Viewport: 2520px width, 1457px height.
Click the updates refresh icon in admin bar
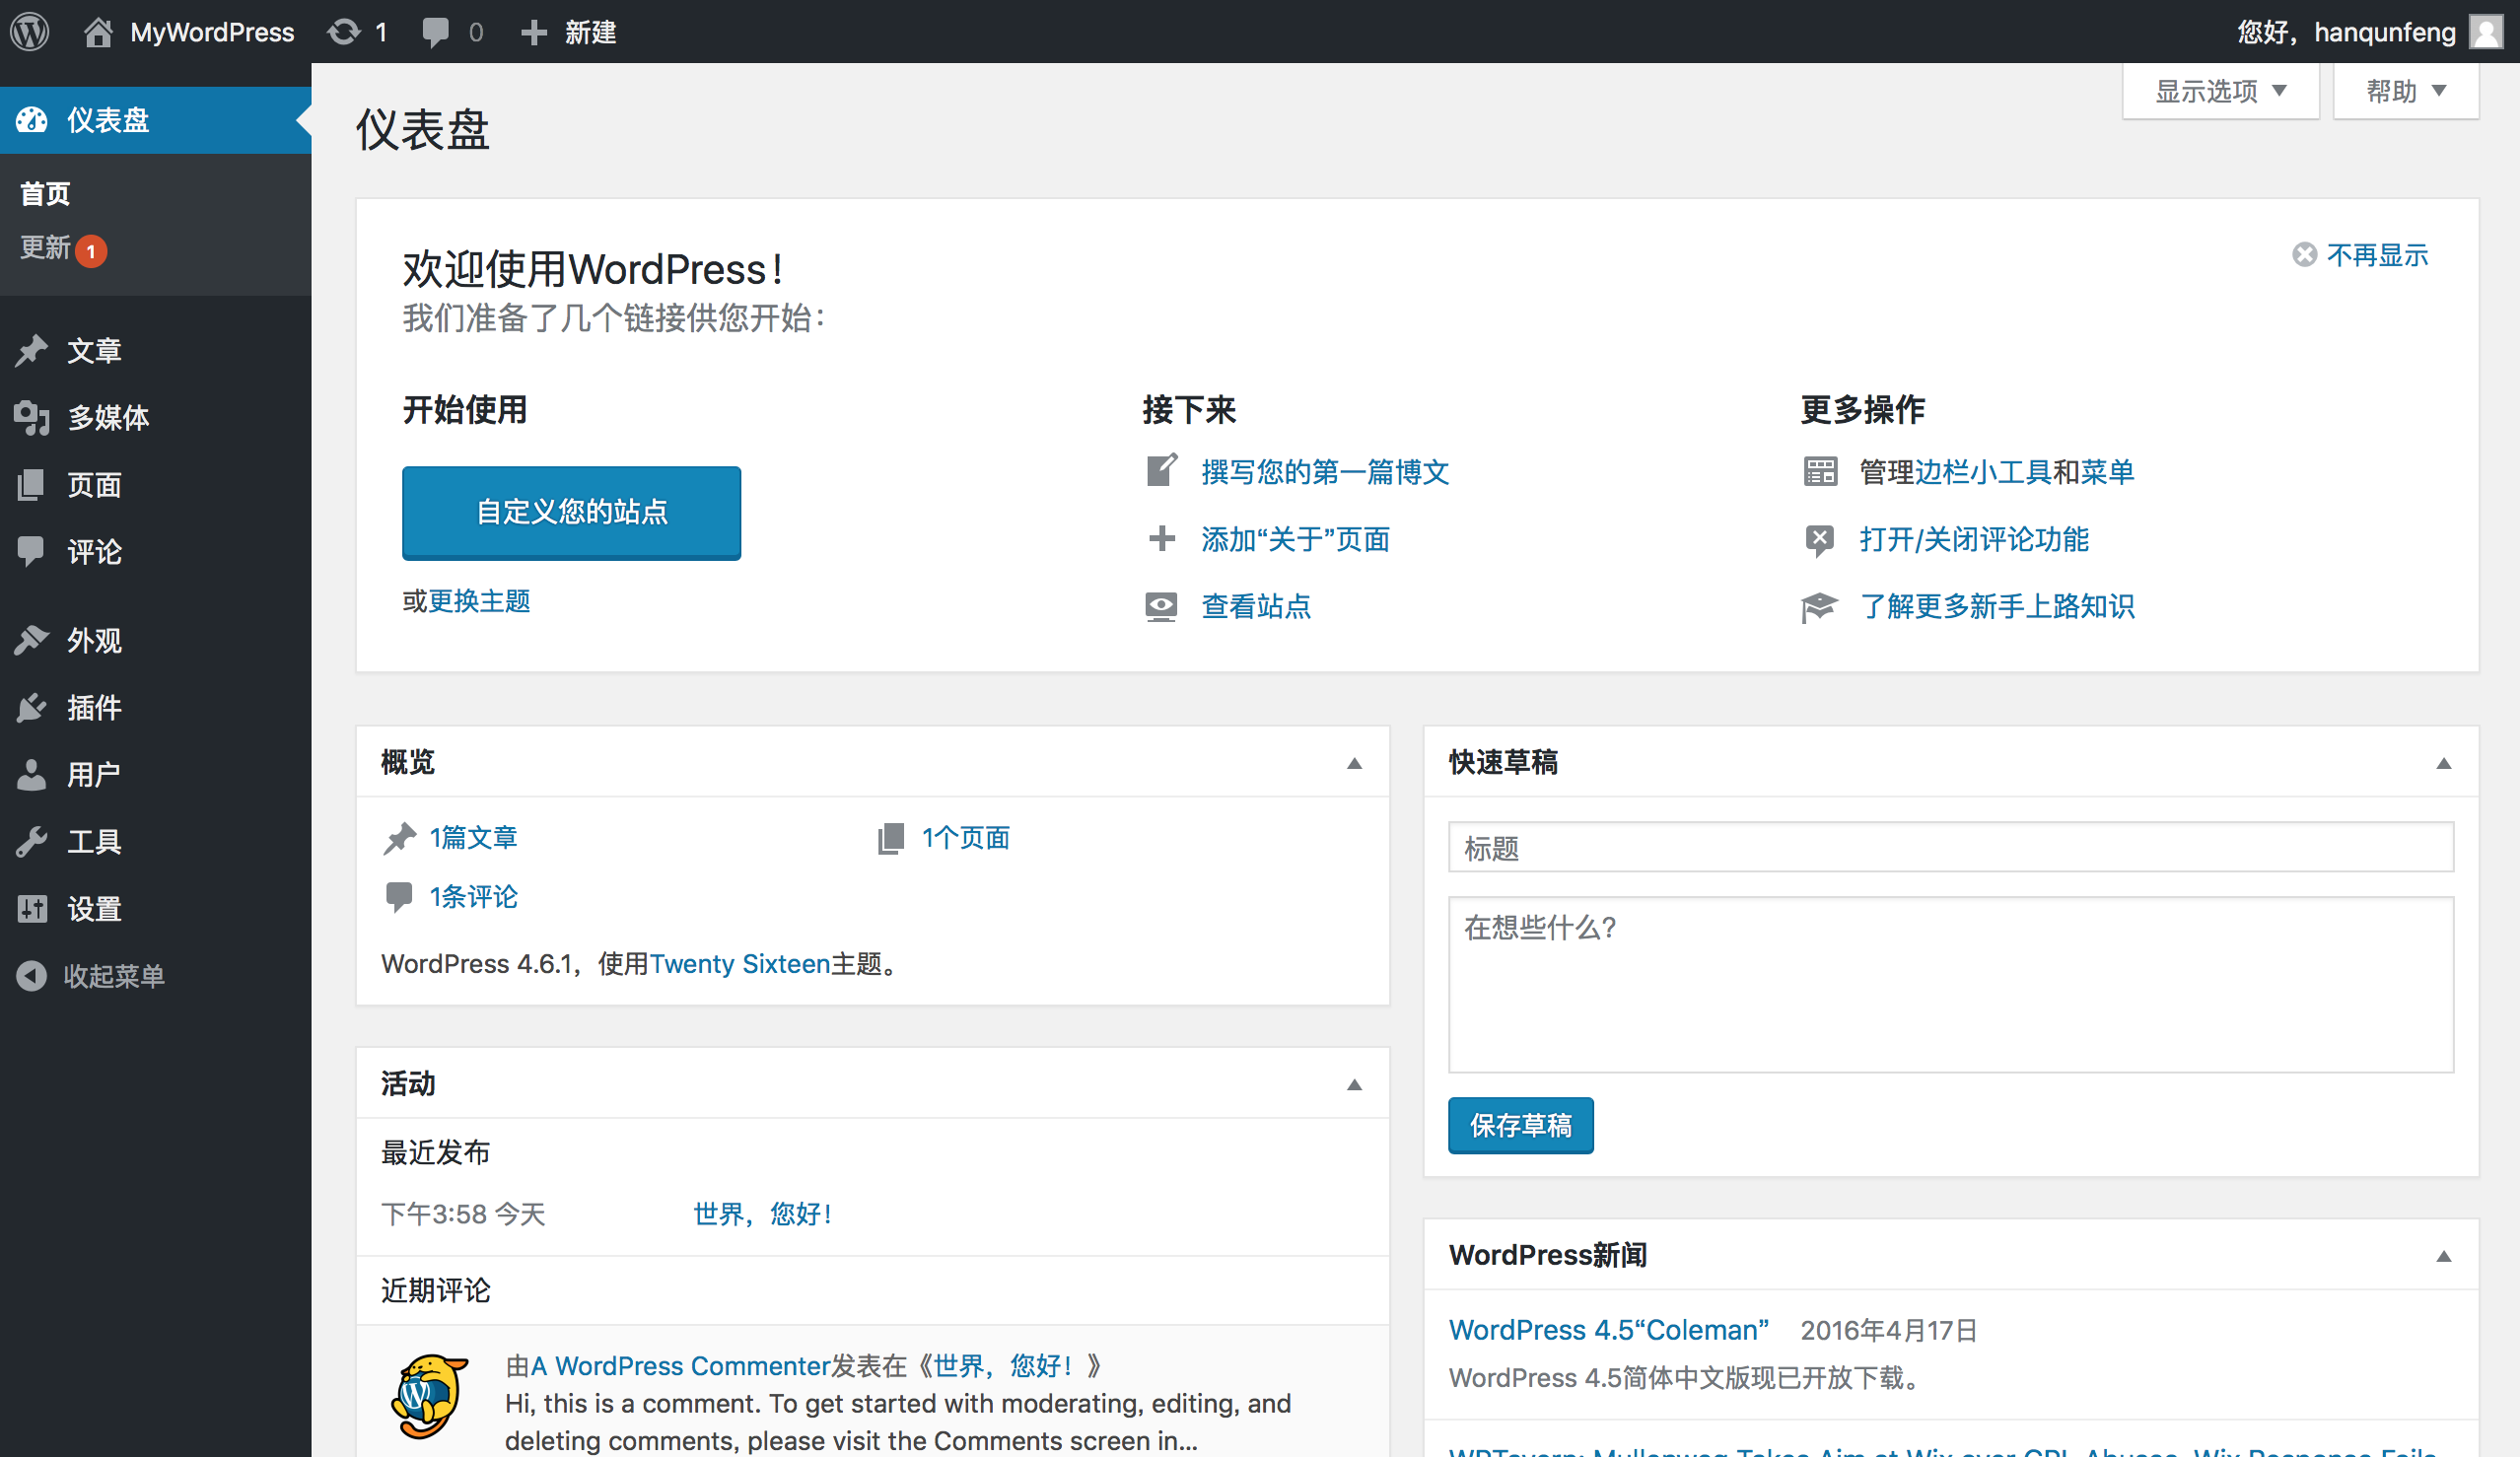click(x=344, y=32)
